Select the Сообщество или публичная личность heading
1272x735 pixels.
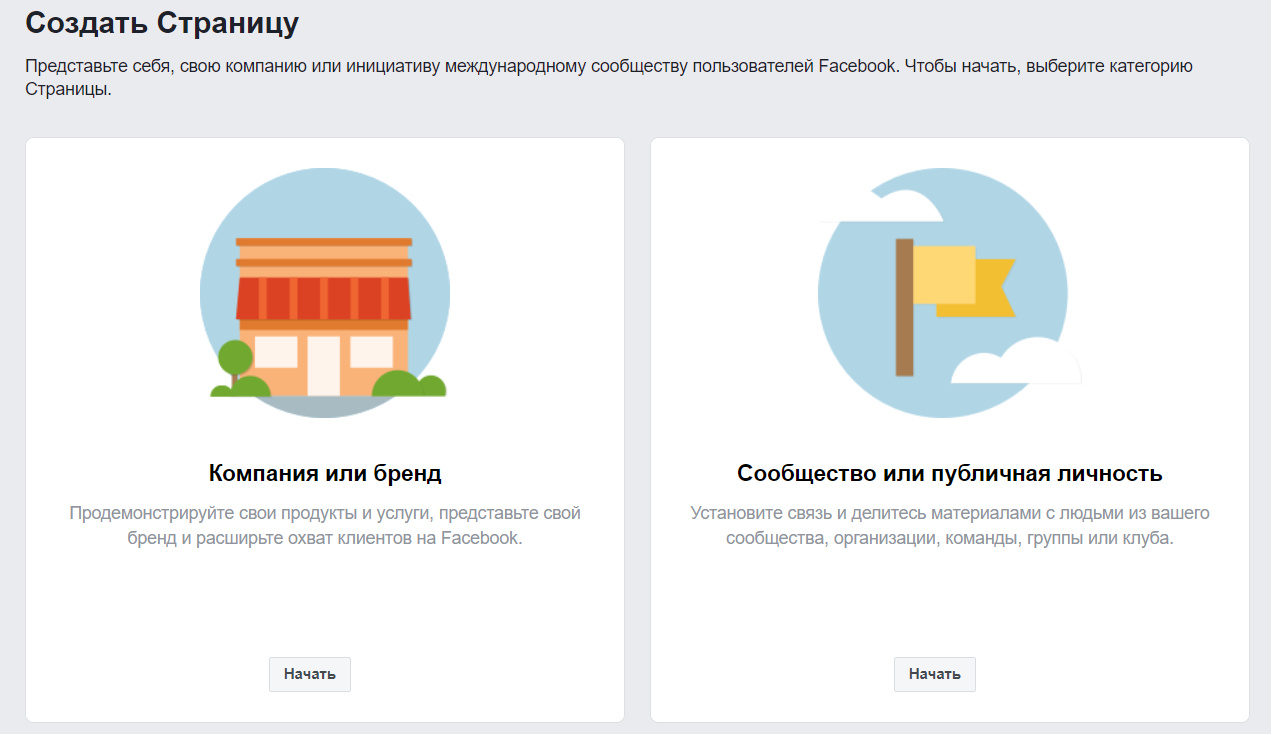[x=949, y=473]
